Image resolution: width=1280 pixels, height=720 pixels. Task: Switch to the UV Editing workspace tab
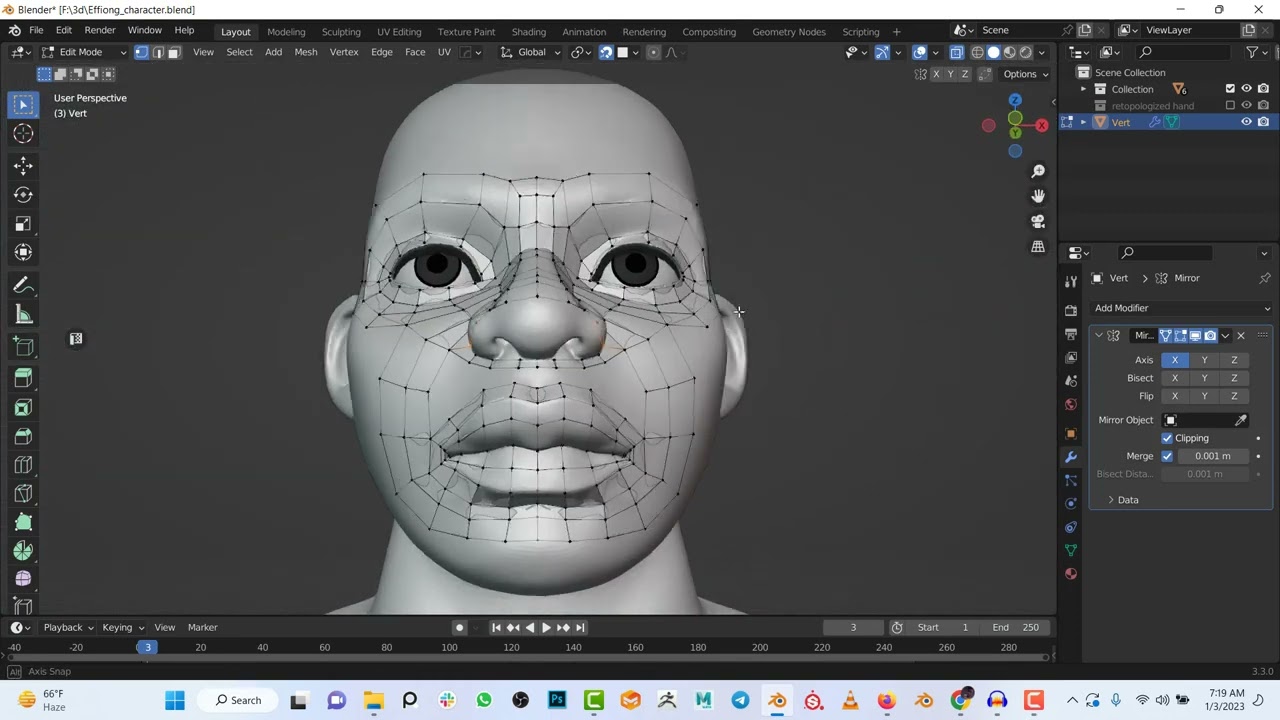pos(399,32)
